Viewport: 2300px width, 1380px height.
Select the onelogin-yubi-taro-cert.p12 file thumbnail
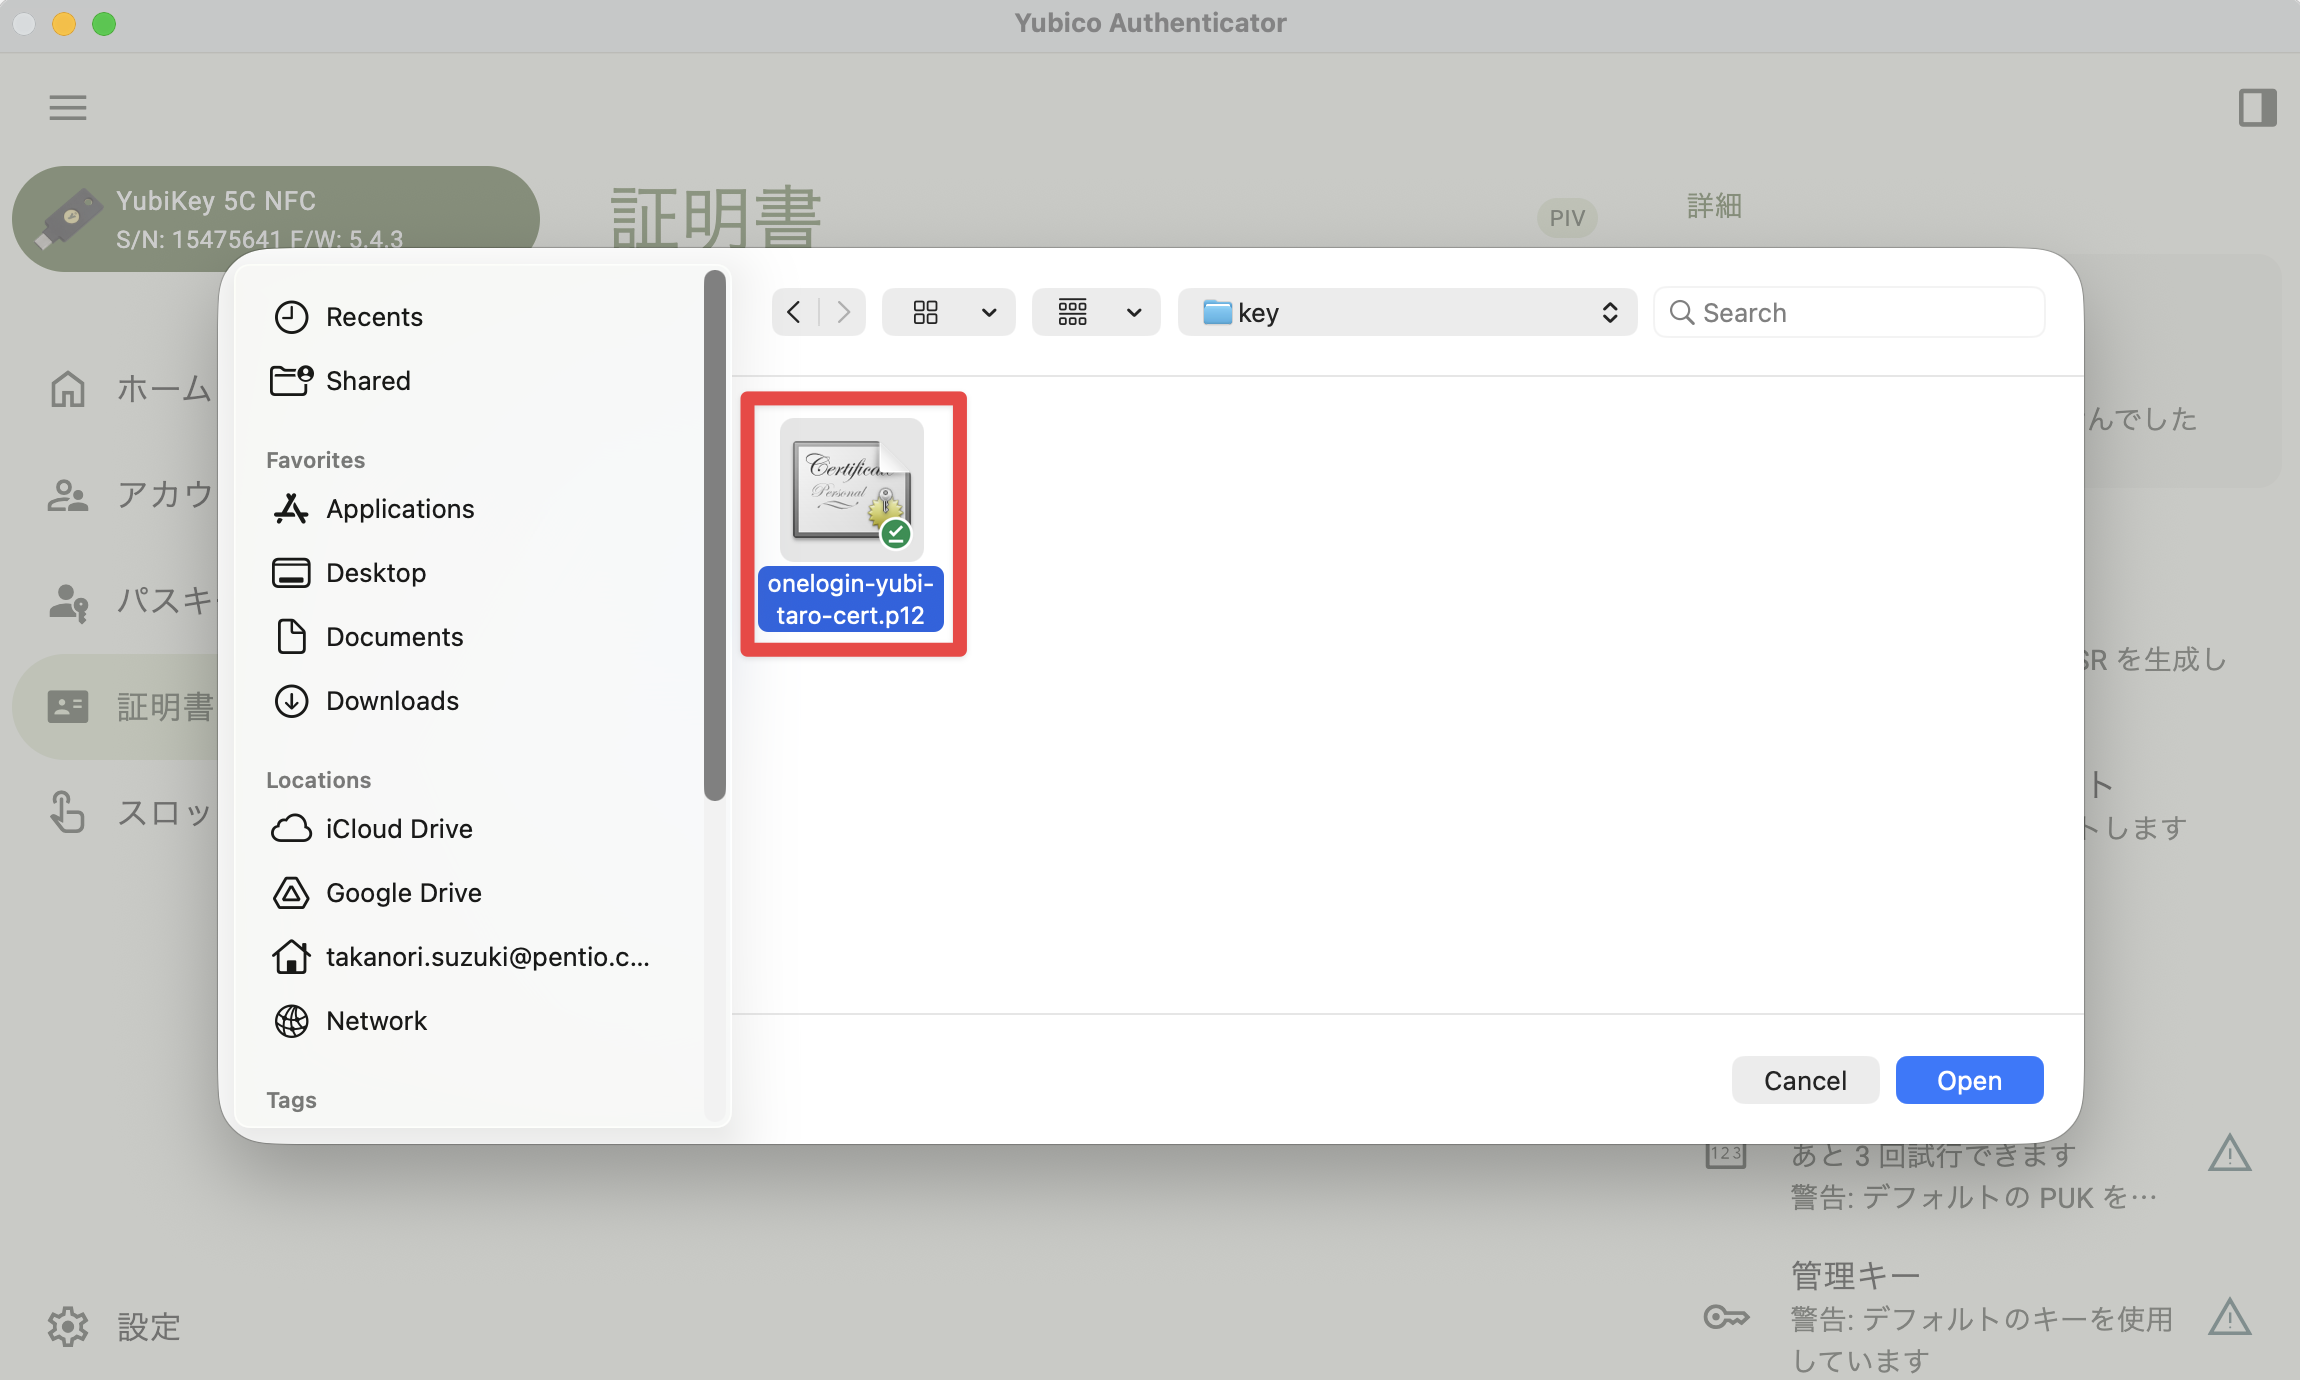[852, 489]
